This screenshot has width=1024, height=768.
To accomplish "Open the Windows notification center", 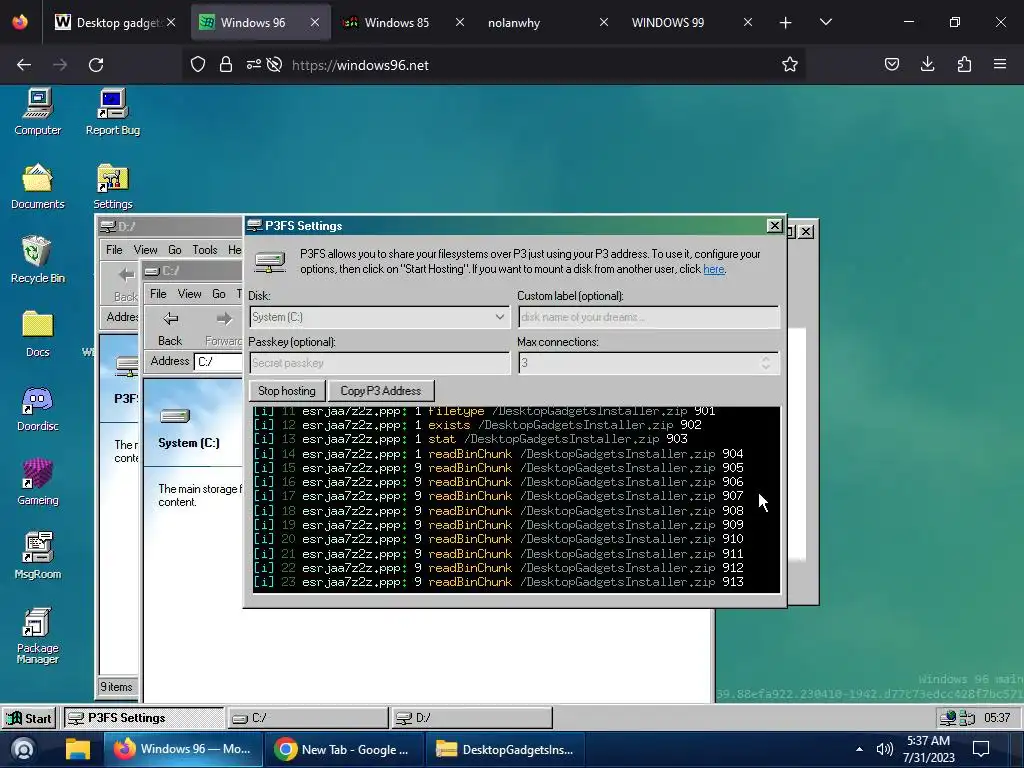I will [981, 749].
